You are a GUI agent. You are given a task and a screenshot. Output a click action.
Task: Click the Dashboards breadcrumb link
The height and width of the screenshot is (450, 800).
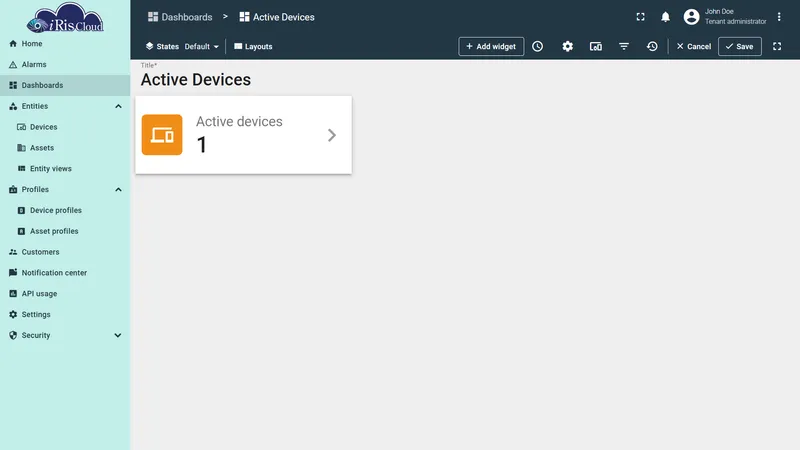180,17
